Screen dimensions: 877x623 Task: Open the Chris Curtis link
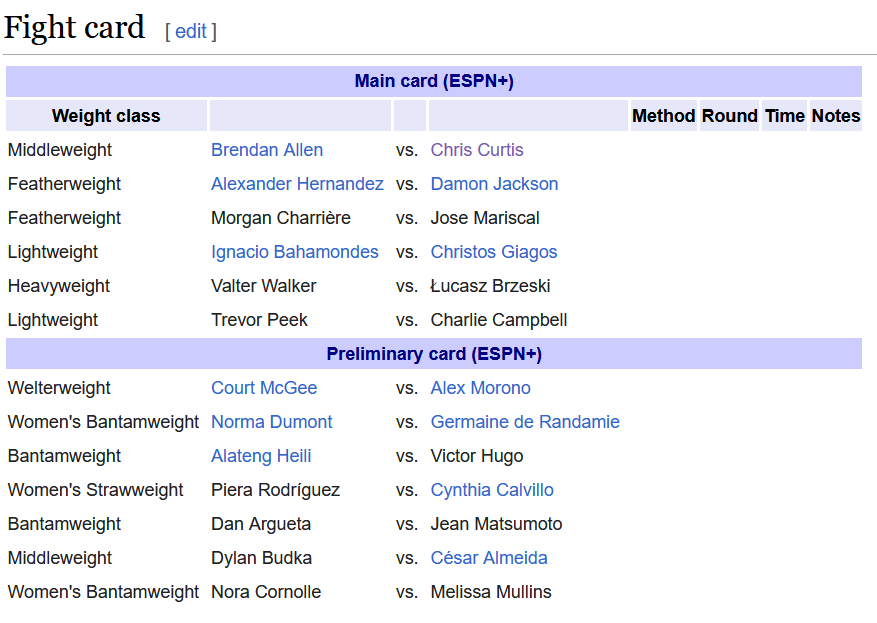[477, 150]
